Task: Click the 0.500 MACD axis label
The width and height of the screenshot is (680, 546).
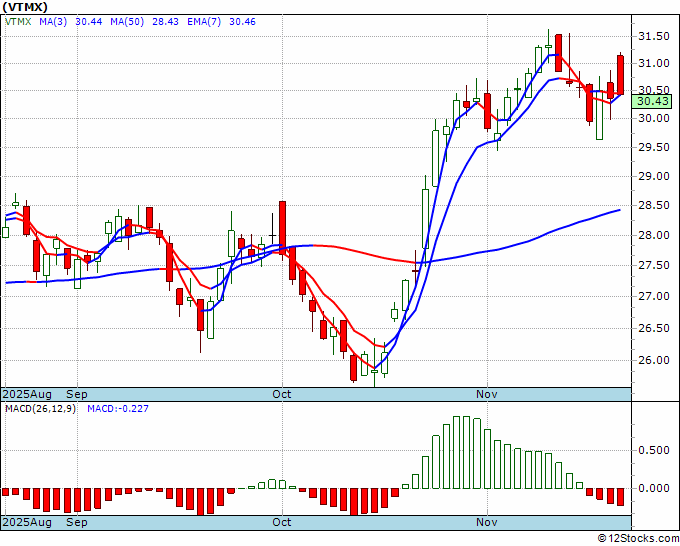Action: coord(654,451)
